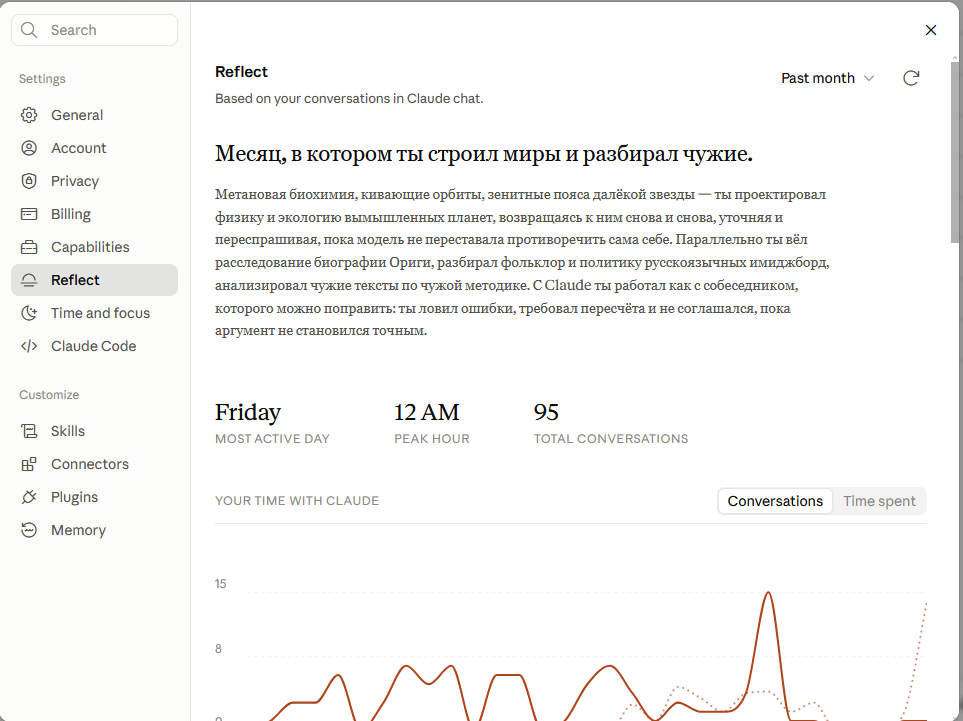Click the chart axis label 8
The height and width of the screenshot is (721, 963).
[x=218, y=649]
